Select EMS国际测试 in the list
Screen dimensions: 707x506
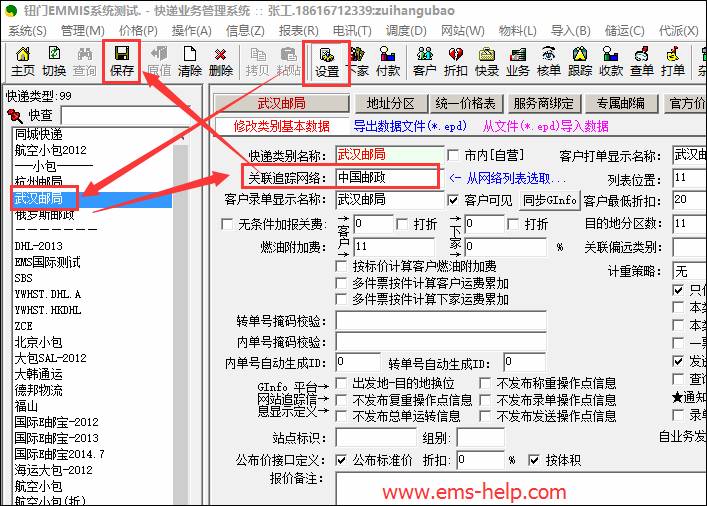[47, 262]
